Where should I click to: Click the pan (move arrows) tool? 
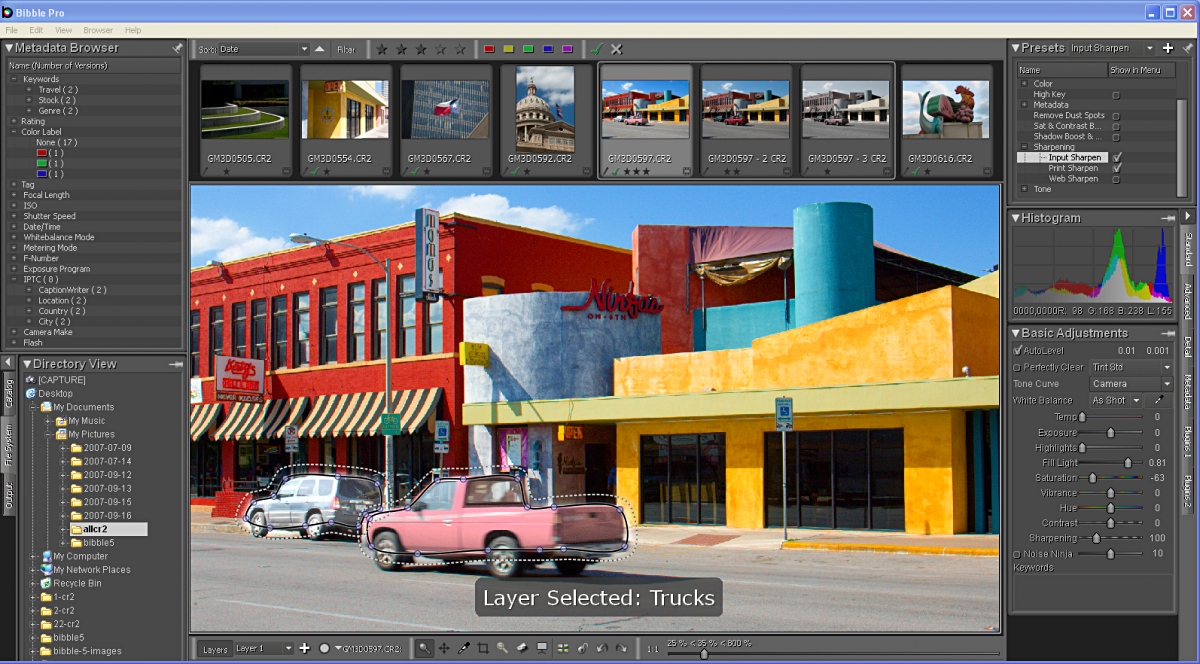(444, 648)
